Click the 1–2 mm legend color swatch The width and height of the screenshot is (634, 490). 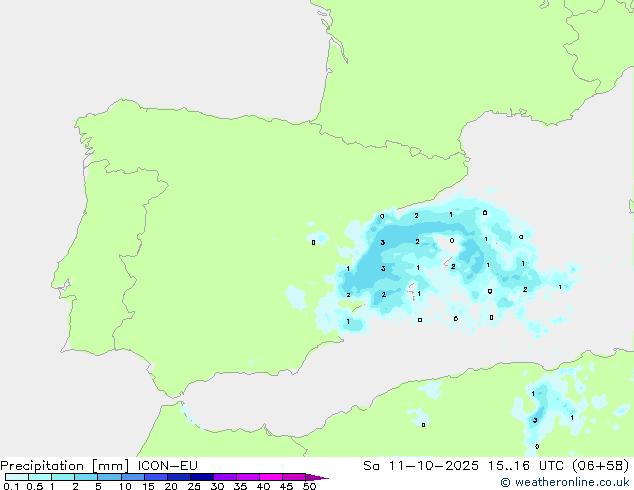coord(63,477)
